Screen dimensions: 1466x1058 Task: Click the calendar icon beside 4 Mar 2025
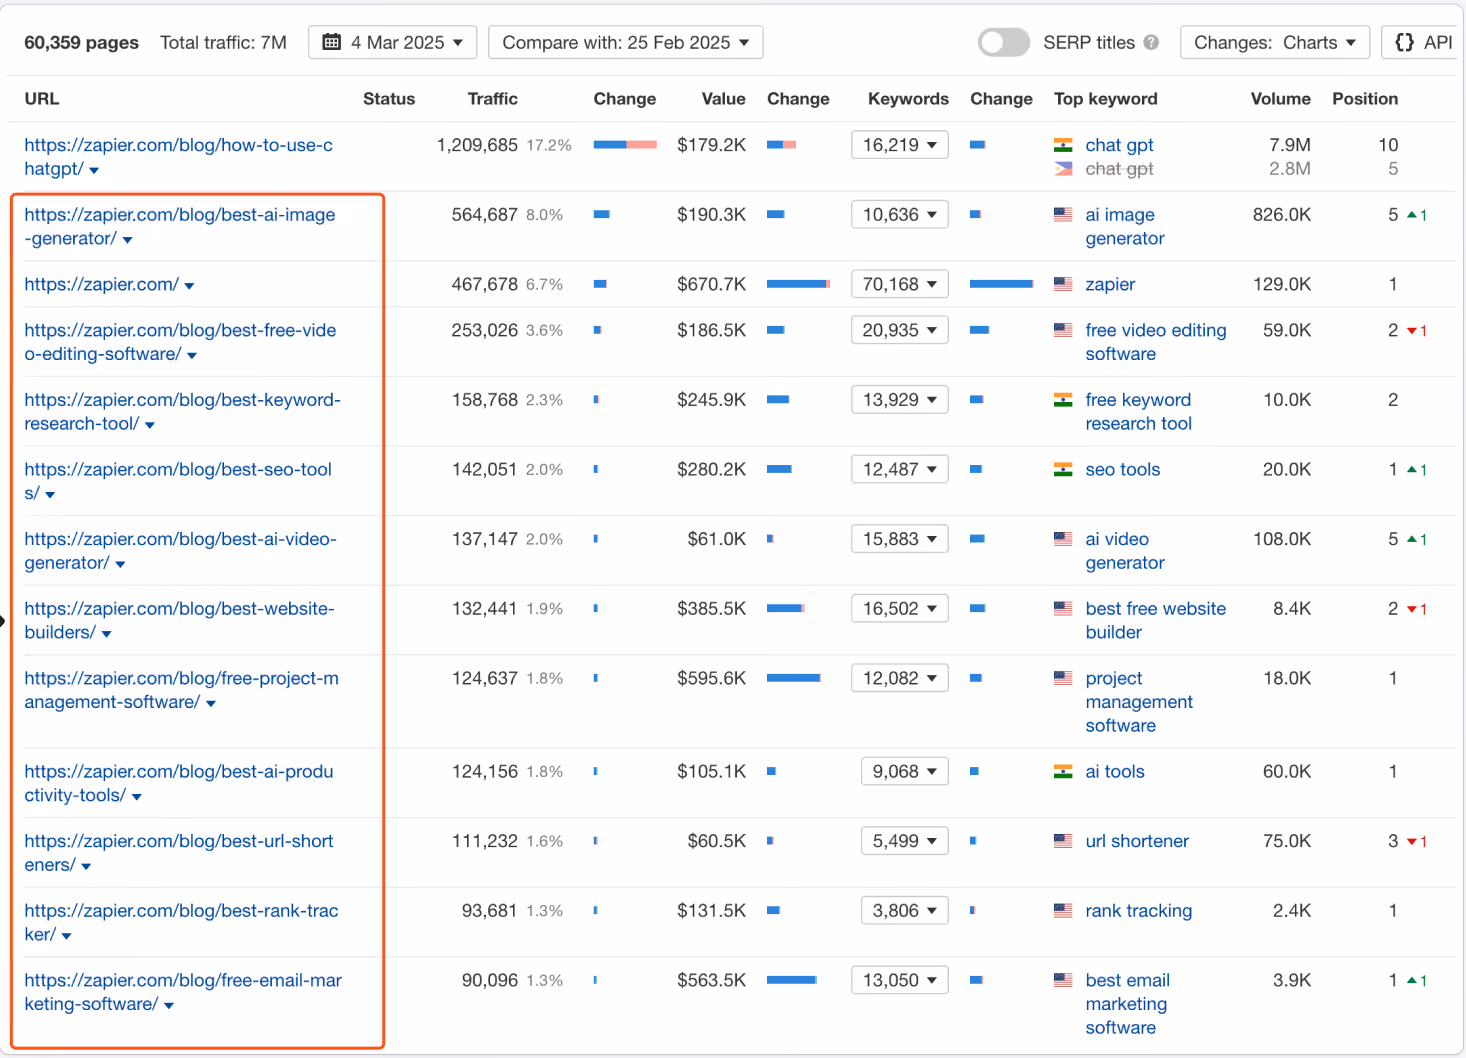tap(331, 42)
